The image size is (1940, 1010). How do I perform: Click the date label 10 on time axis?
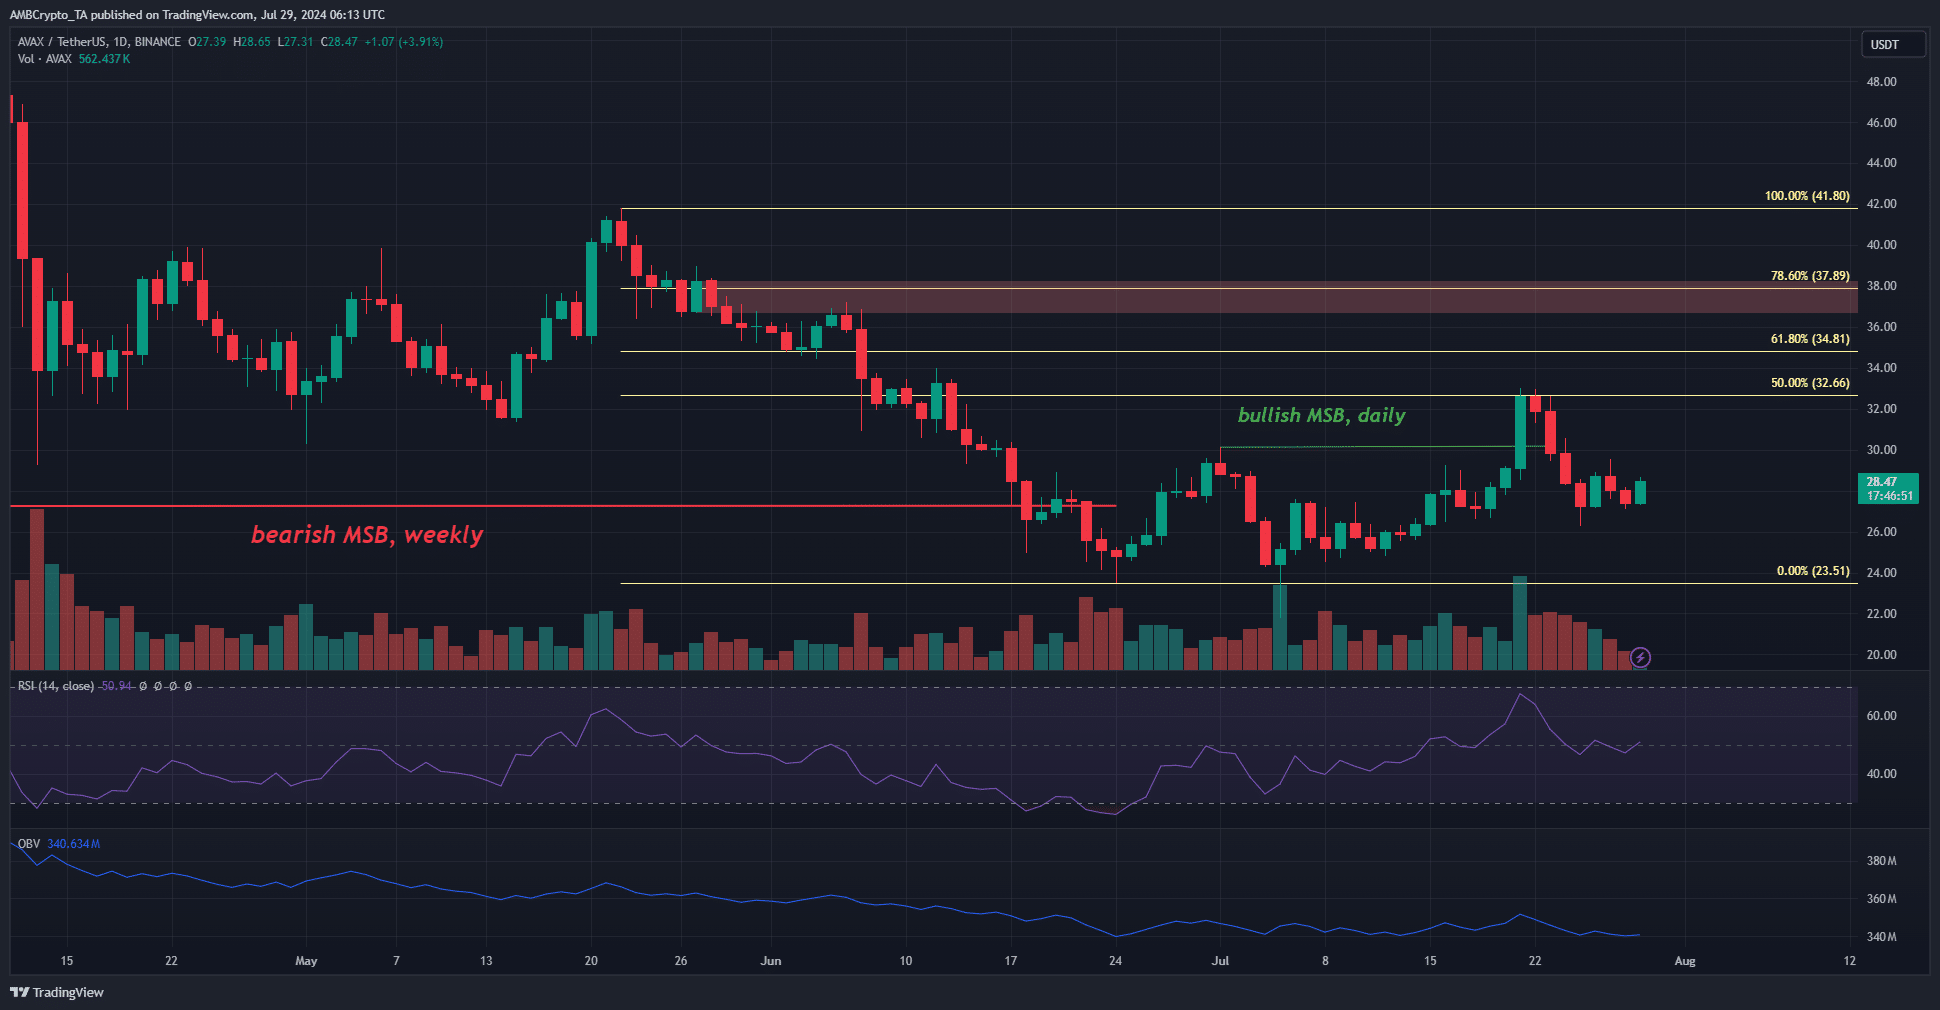coord(906,961)
